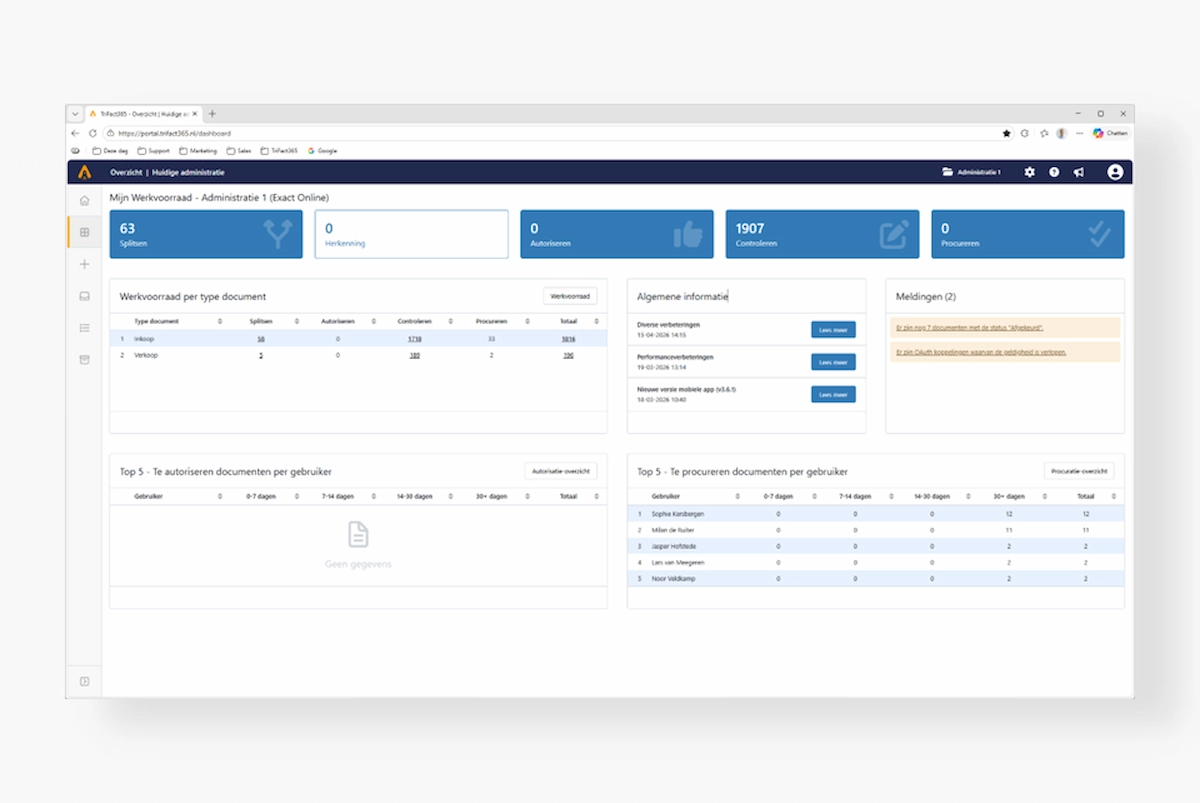
Task: Select the Splitsen tile showing 63
Action: tap(206, 234)
